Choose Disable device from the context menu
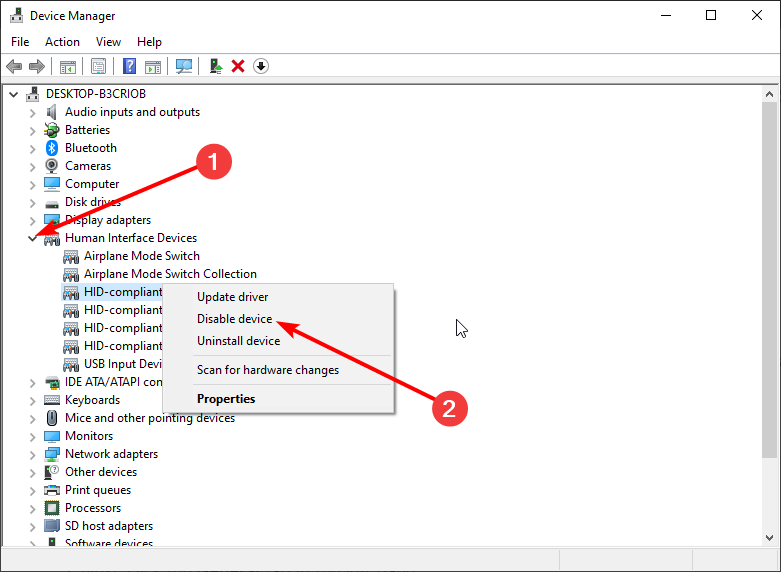This screenshot has height=572, width=781. [278, 319]
